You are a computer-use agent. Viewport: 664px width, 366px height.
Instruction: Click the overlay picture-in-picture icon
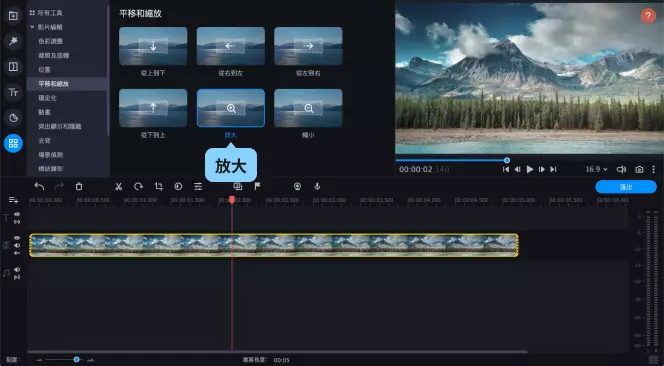(x=238, y=186)
